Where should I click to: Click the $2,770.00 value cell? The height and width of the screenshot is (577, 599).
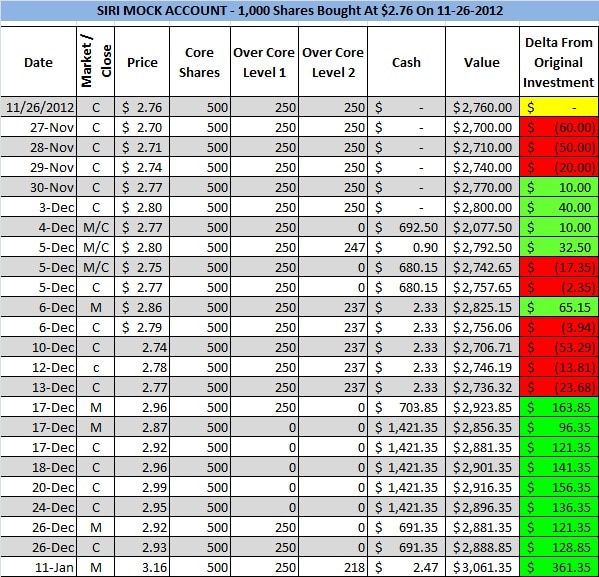[x=482, y=187]
